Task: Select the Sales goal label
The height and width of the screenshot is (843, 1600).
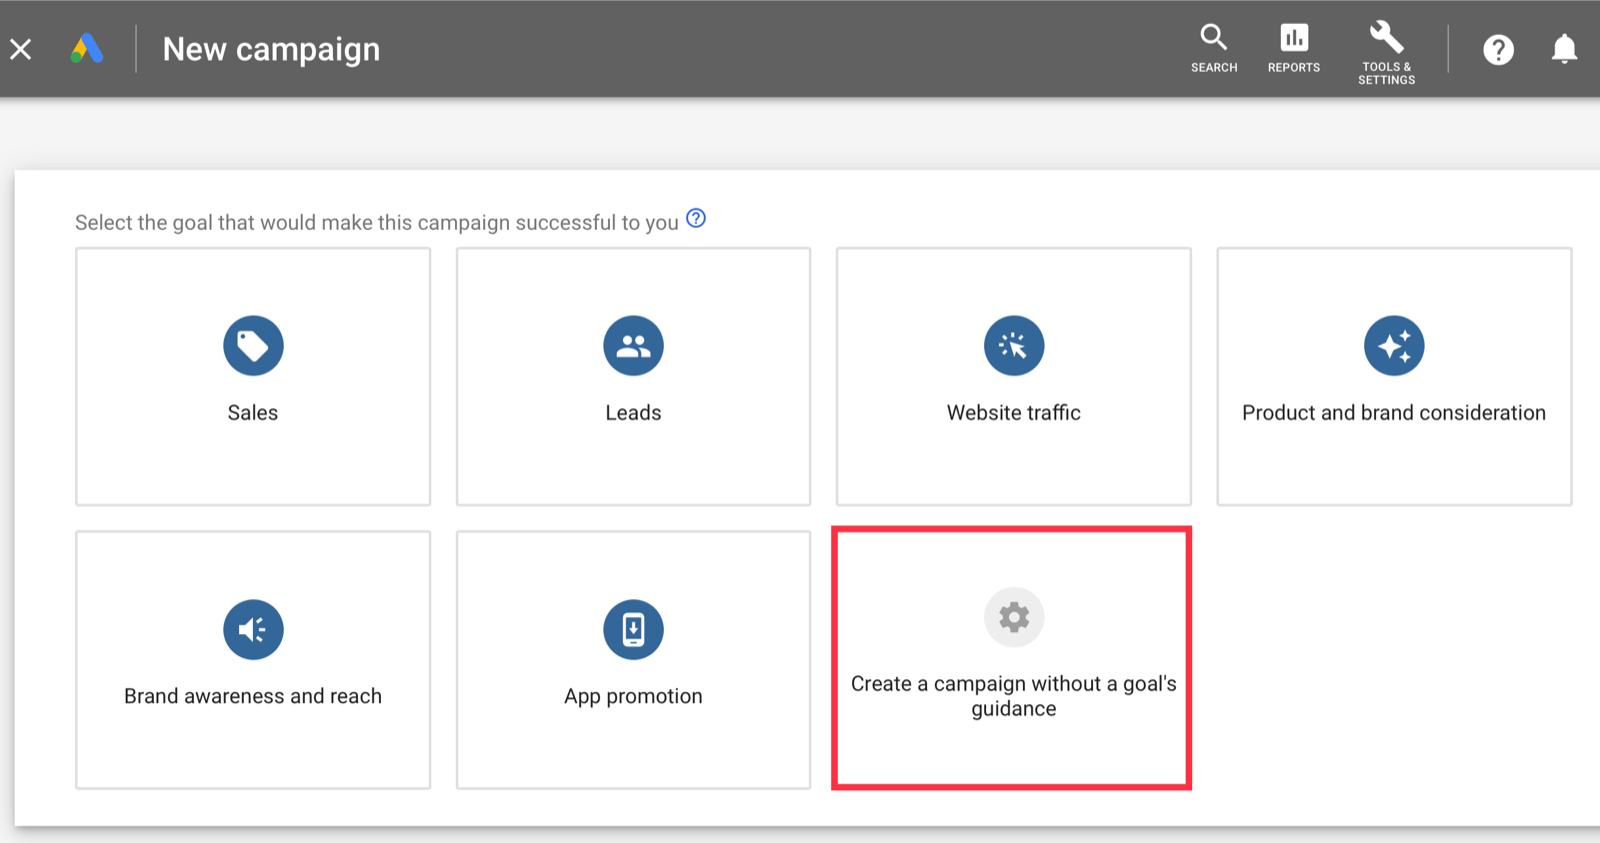Action: click(x=253, y=413)
